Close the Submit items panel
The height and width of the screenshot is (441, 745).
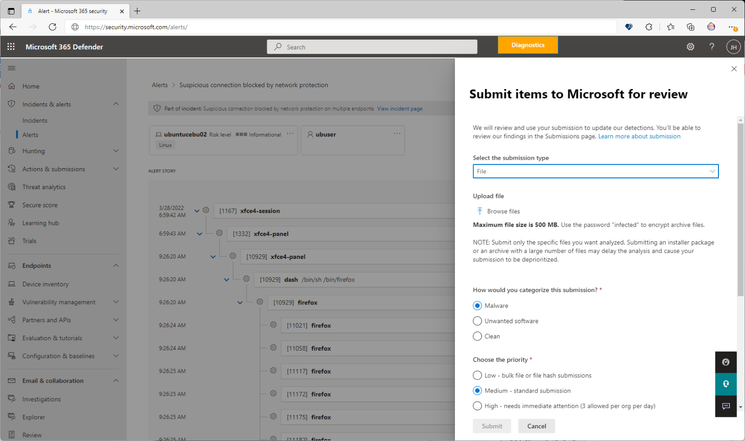click(x=734, y=69)
